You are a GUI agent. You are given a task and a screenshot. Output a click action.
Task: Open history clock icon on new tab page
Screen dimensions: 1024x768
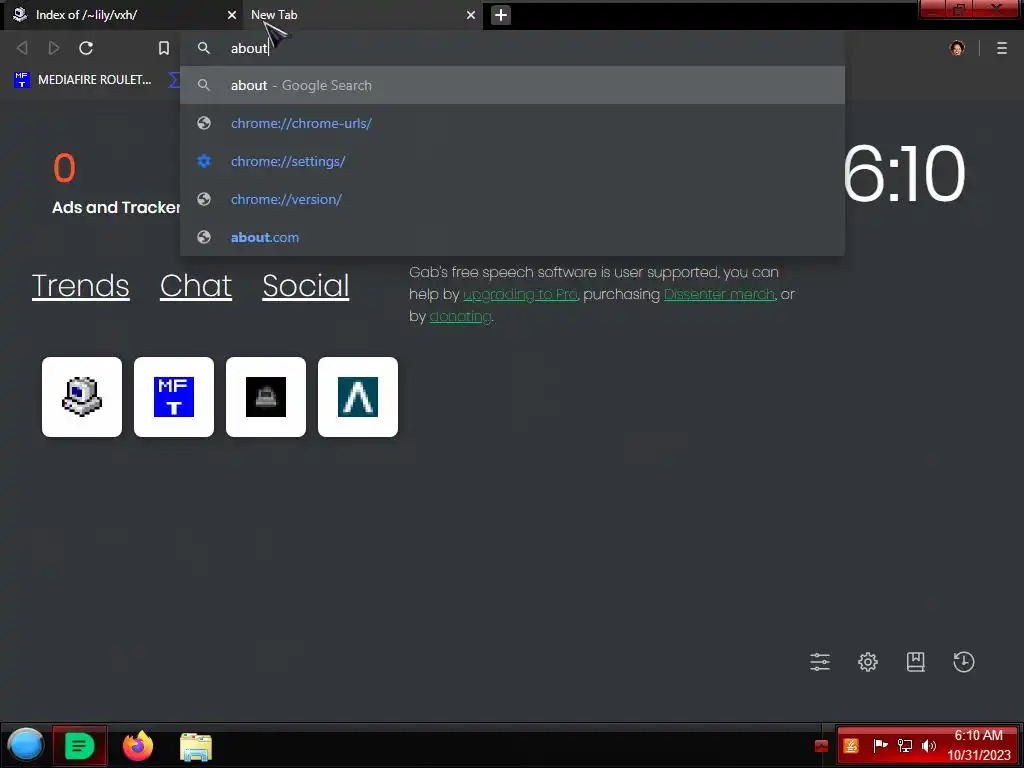tap(964, 662)
